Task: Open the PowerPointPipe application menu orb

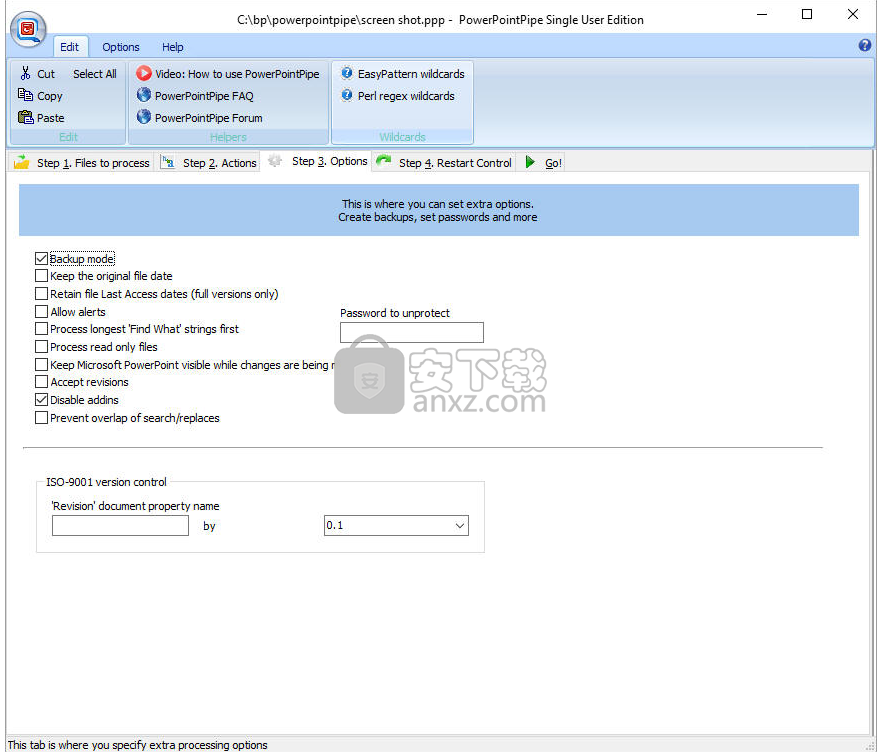Action: 28,28
